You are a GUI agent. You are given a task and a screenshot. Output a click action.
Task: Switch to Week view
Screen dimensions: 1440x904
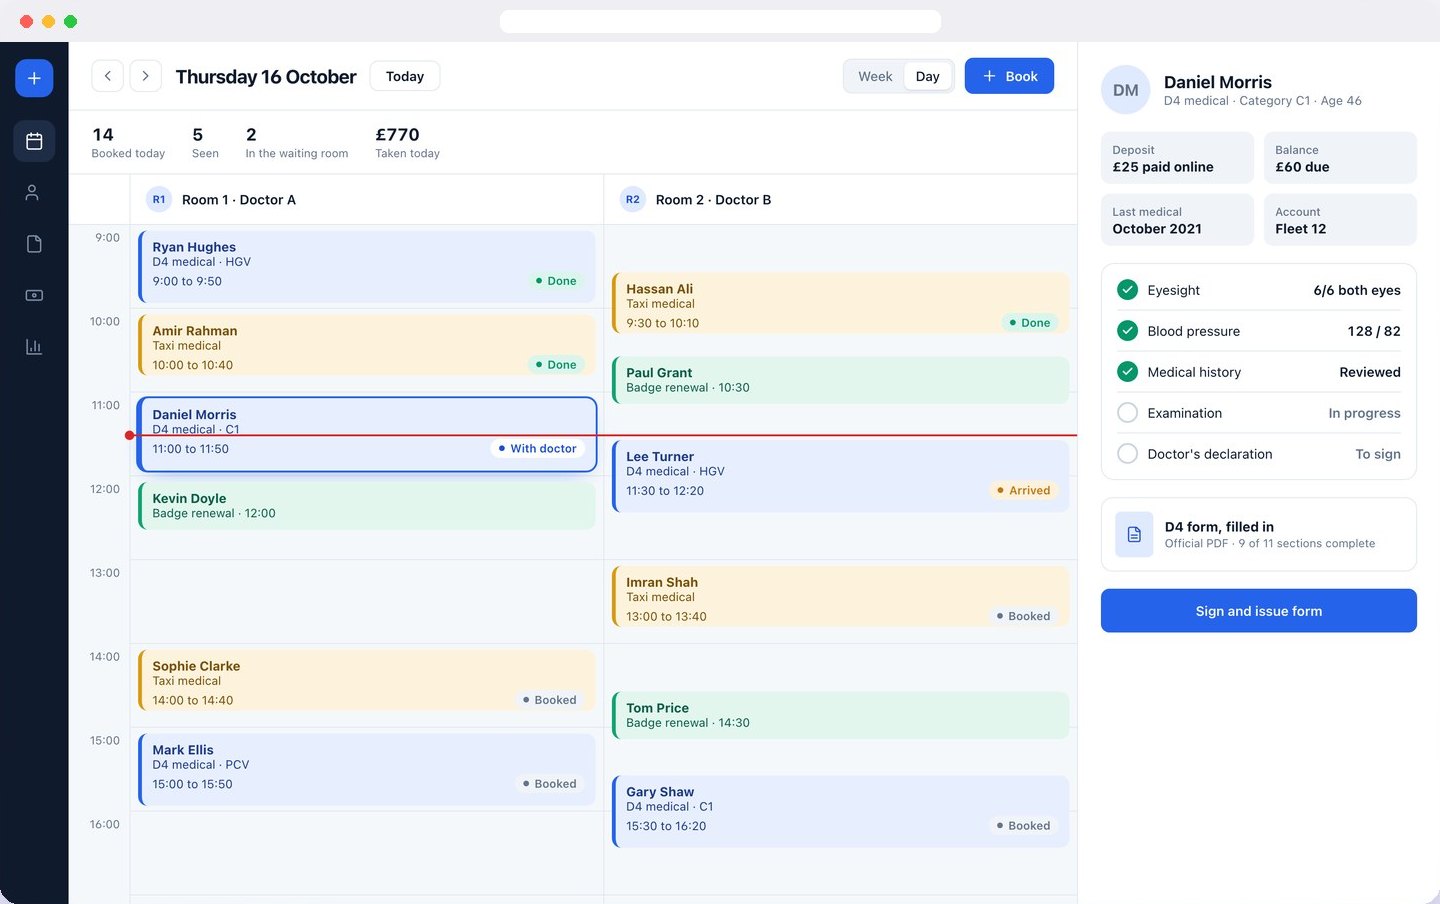pos(875,76)
